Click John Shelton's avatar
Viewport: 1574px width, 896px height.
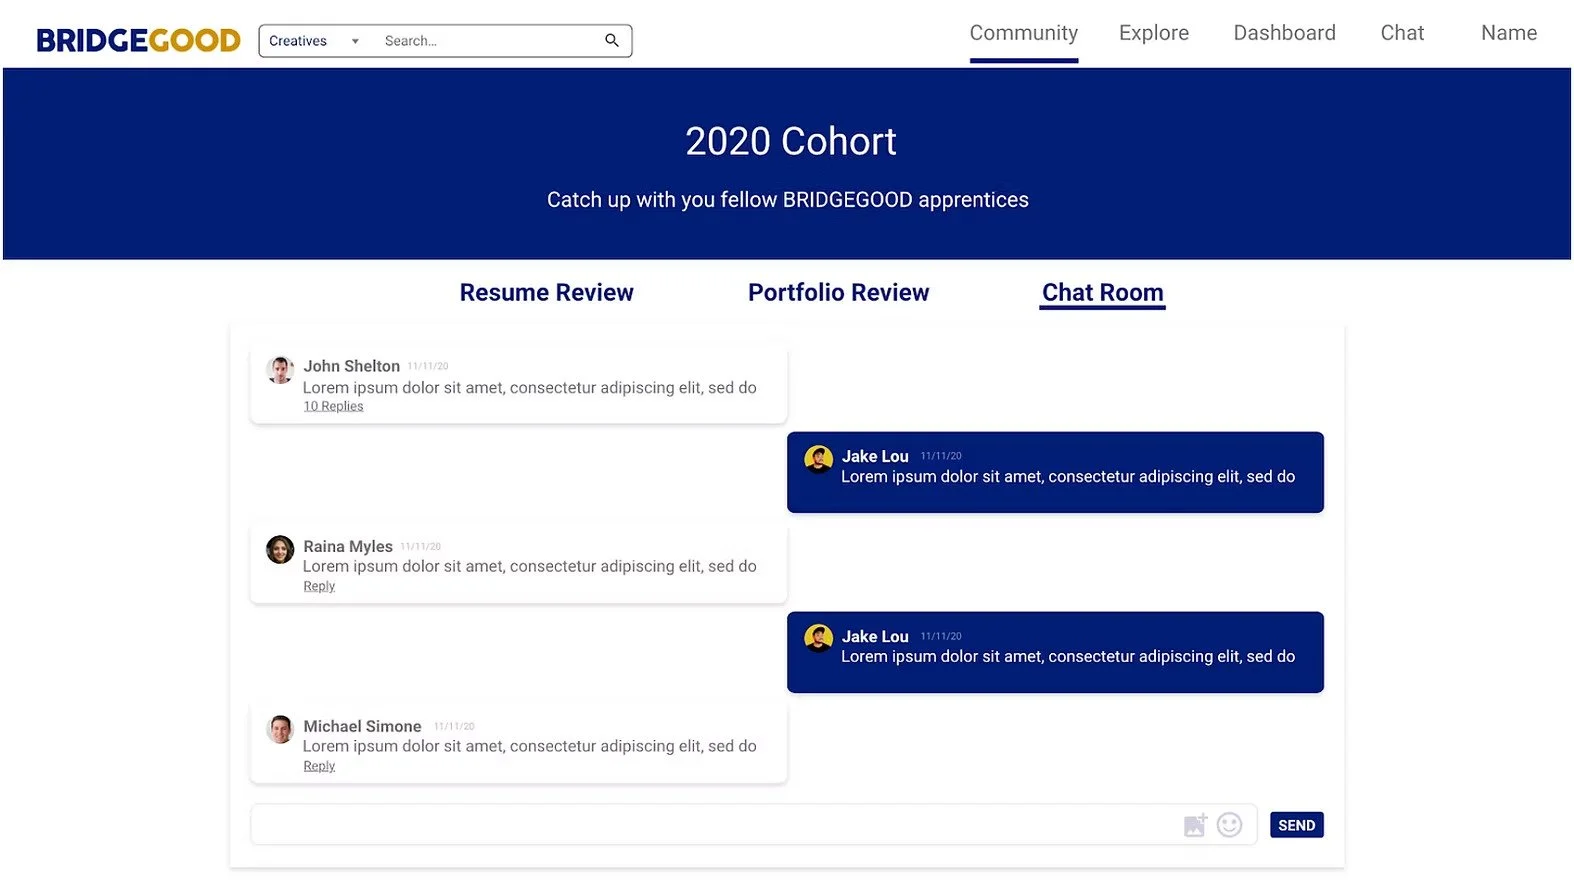coord(280,369)
